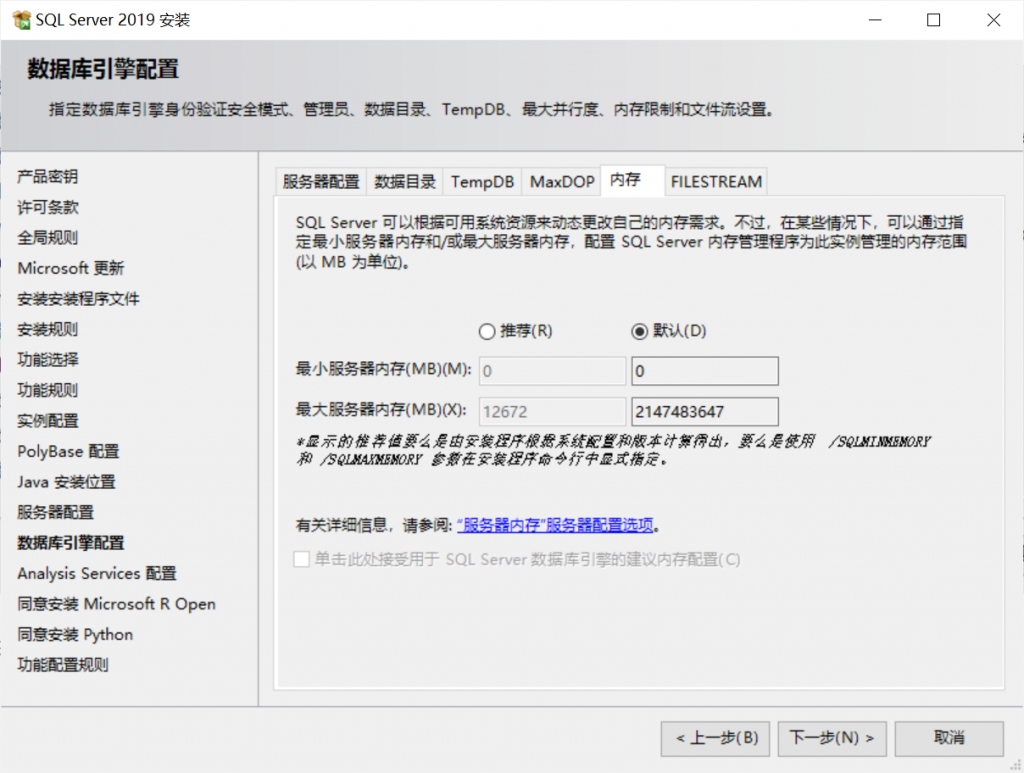The image size is (1024, 773).
Task: Switch to the TempDB tab
Action: (482, 181)
